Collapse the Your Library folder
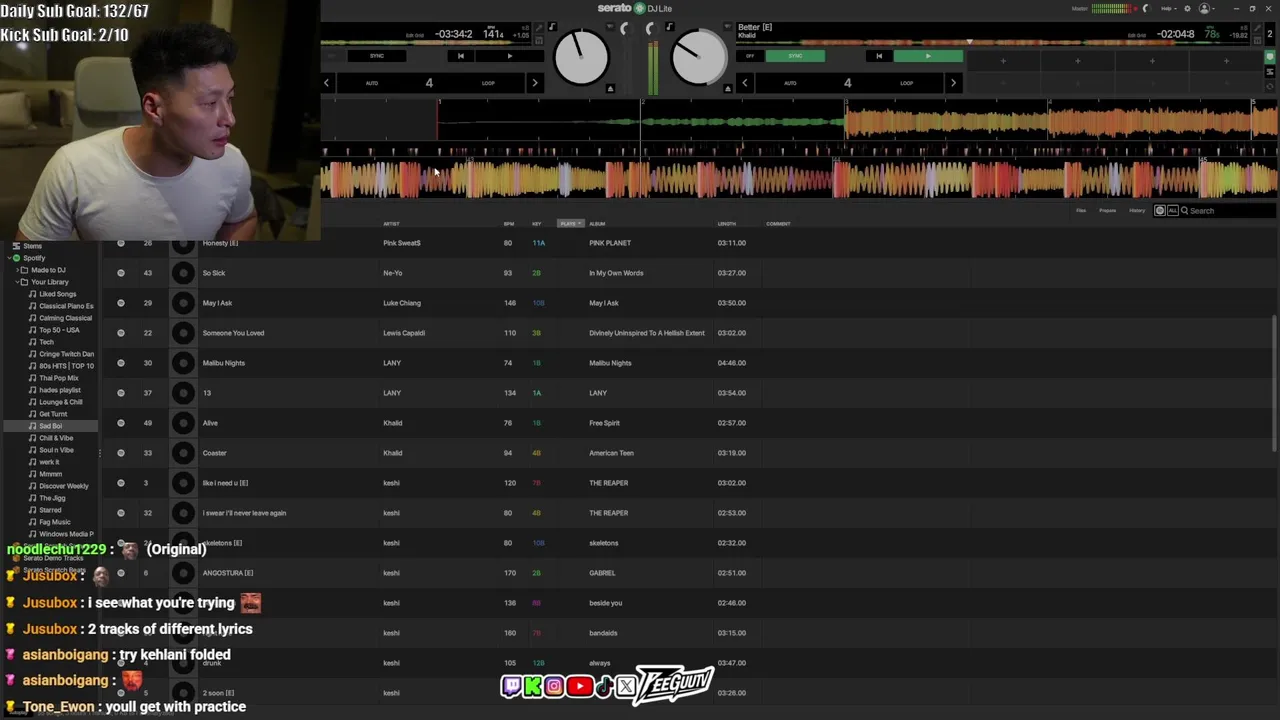The image size is (1280, 720). click(x=16, y=282)
